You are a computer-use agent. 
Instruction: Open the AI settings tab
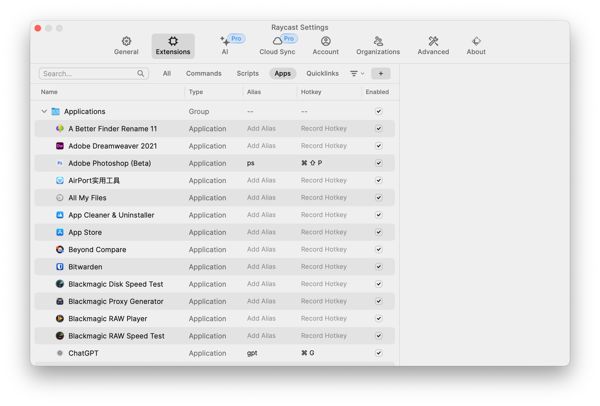pyautogui.click(x=225, y=46)
